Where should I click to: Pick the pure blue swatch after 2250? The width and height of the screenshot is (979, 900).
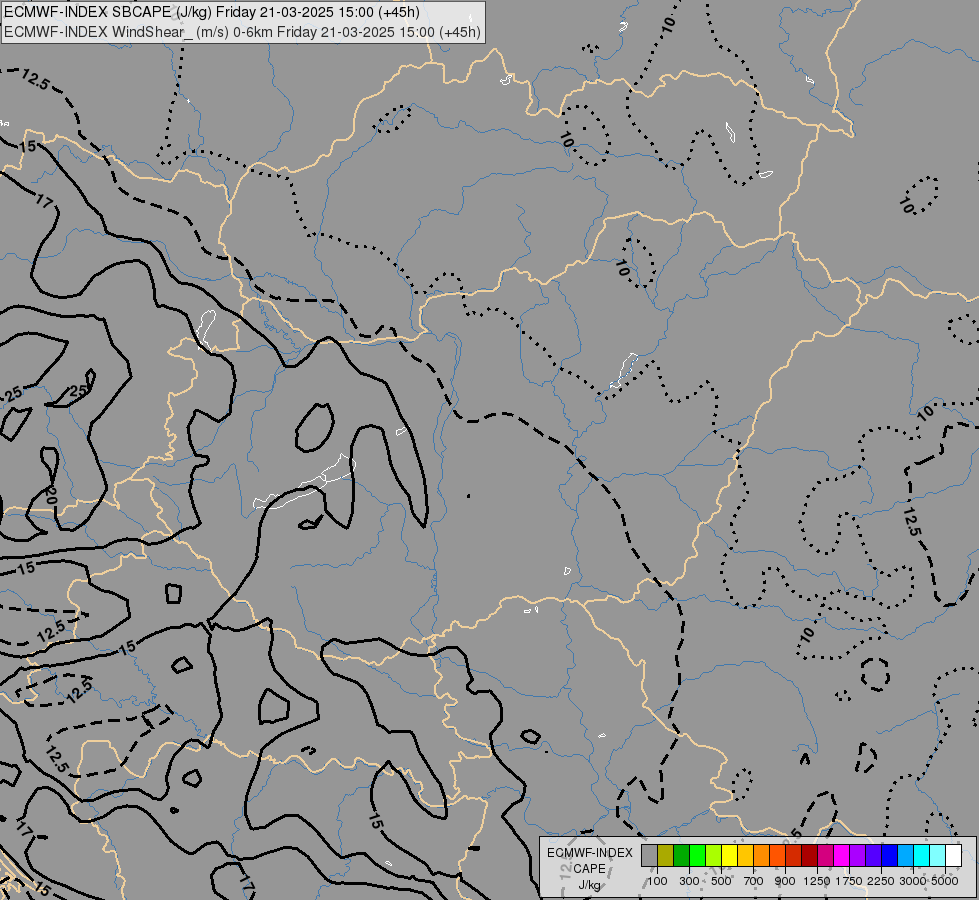[x=890, y=856]
